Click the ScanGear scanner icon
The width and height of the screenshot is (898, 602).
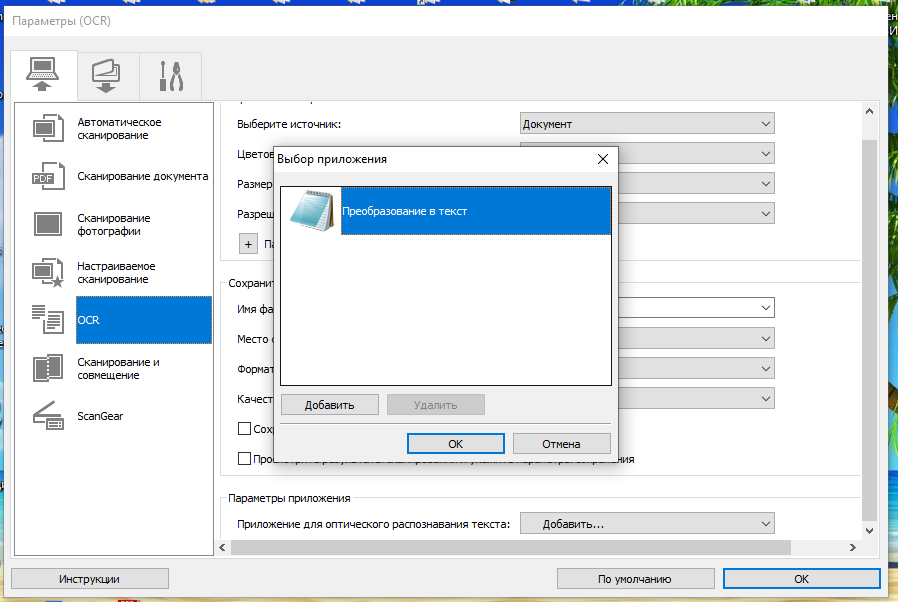[x=48, y=416]
